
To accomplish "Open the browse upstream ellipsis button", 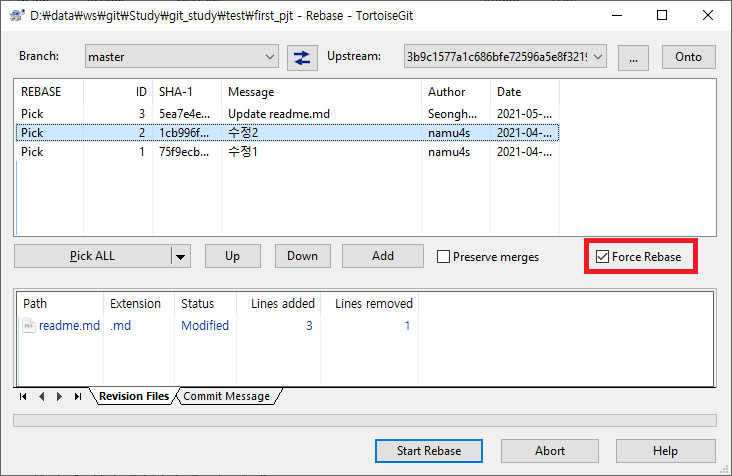I will point(633,57).
